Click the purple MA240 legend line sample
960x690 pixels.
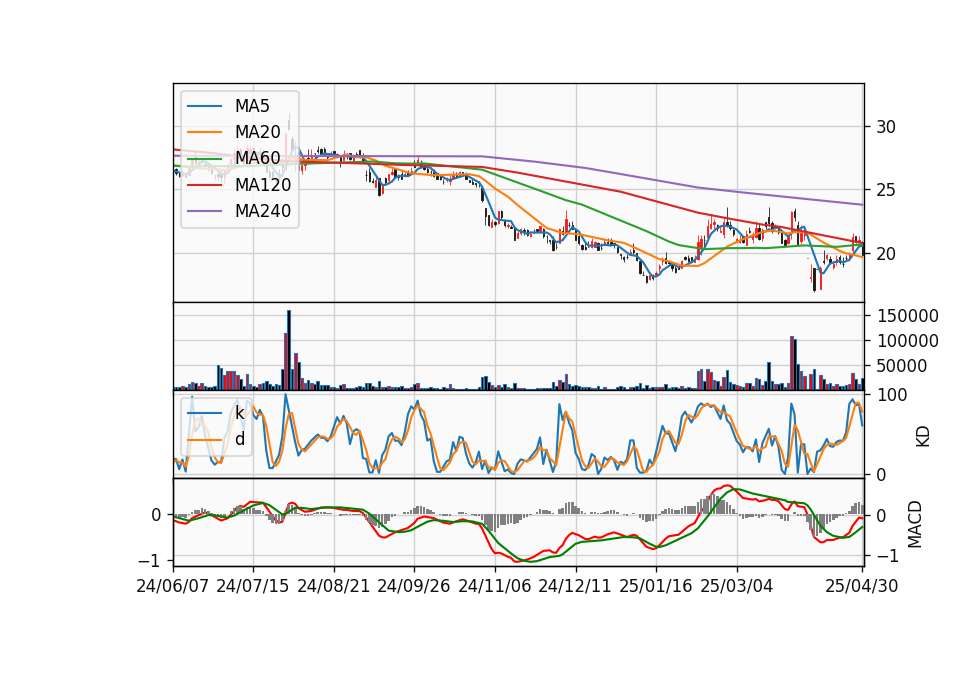(x=204, y=211)
